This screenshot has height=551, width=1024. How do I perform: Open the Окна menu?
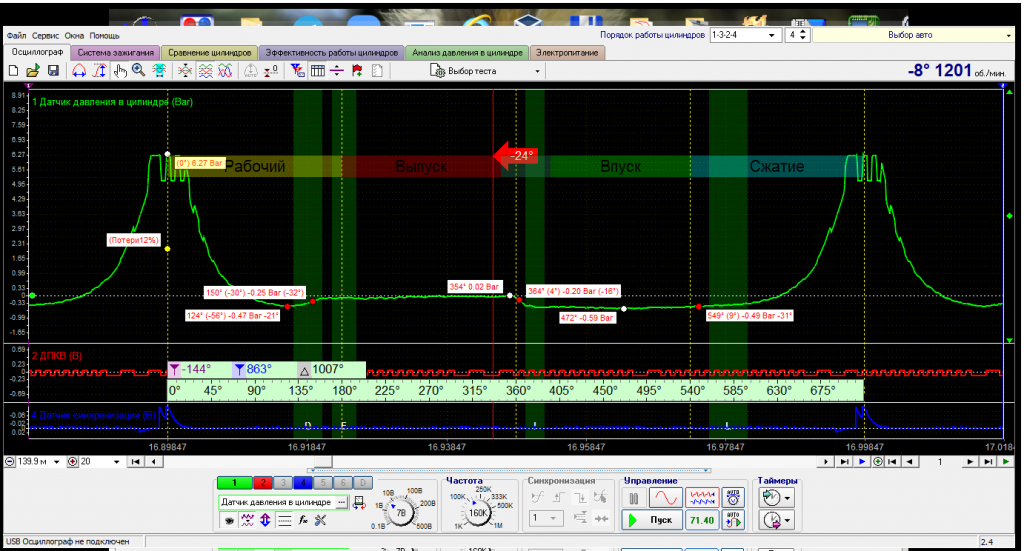(x=74, y=35)
